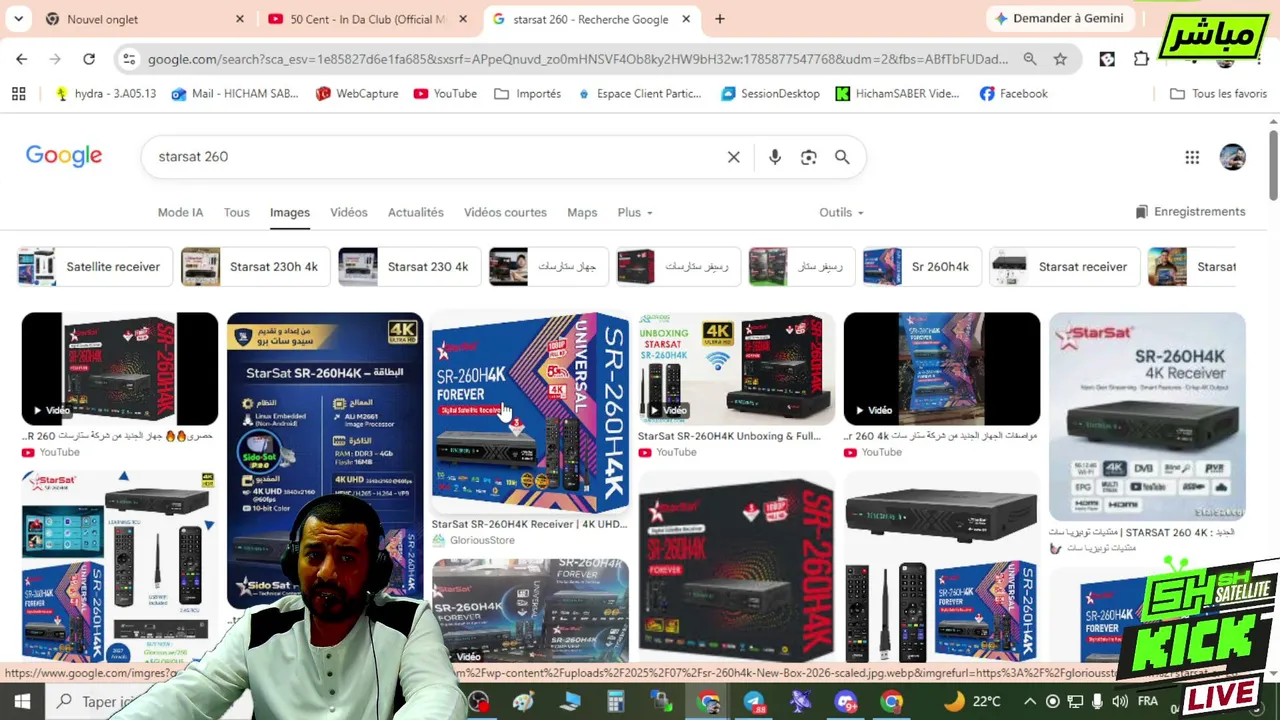Open the Actualités results tab
Viewport: 1280px width, 720px height.
(x=416, y=212)
